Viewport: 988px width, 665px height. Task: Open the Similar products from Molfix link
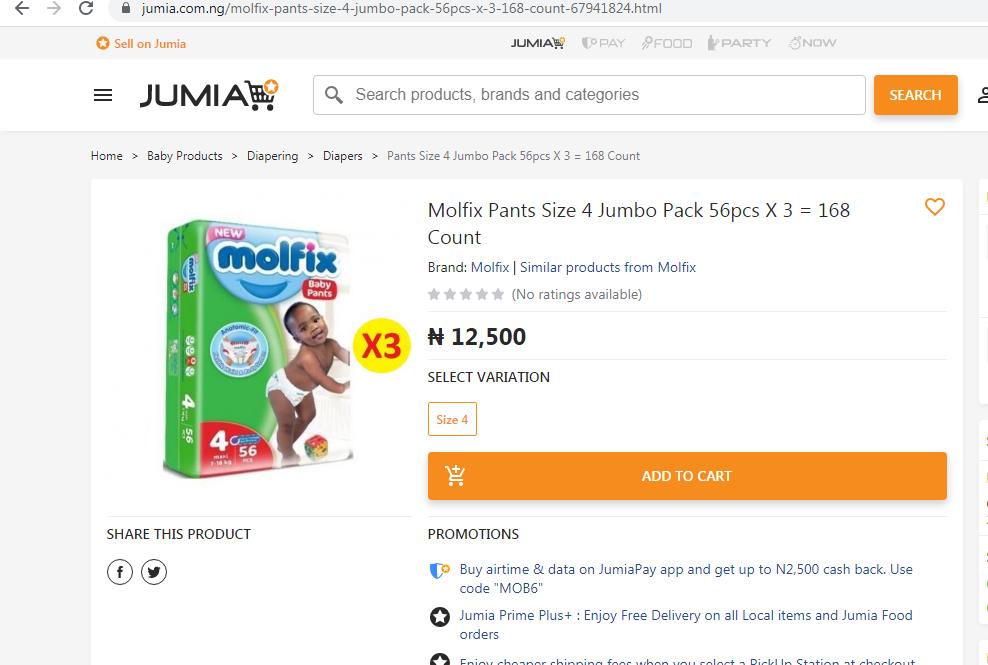click(x=607, y=267)
